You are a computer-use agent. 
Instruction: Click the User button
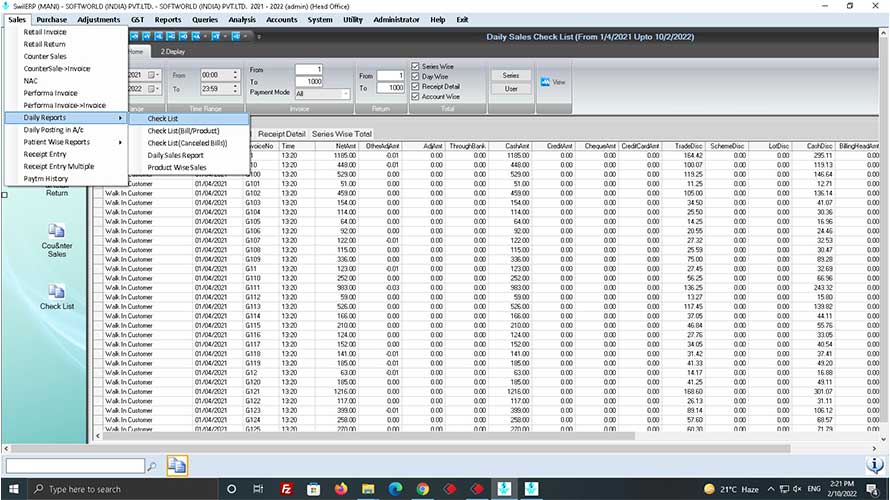point(510,89)
